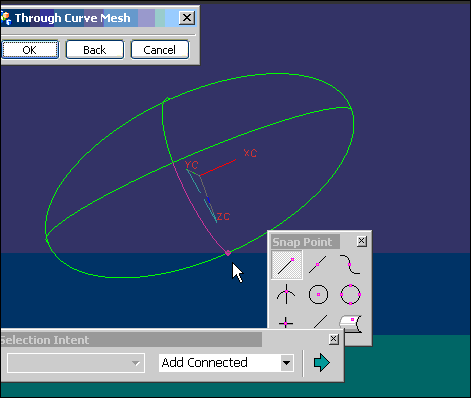Select the Point on Curve snap icon
The image size is (471, 398).
pos(320,322)
